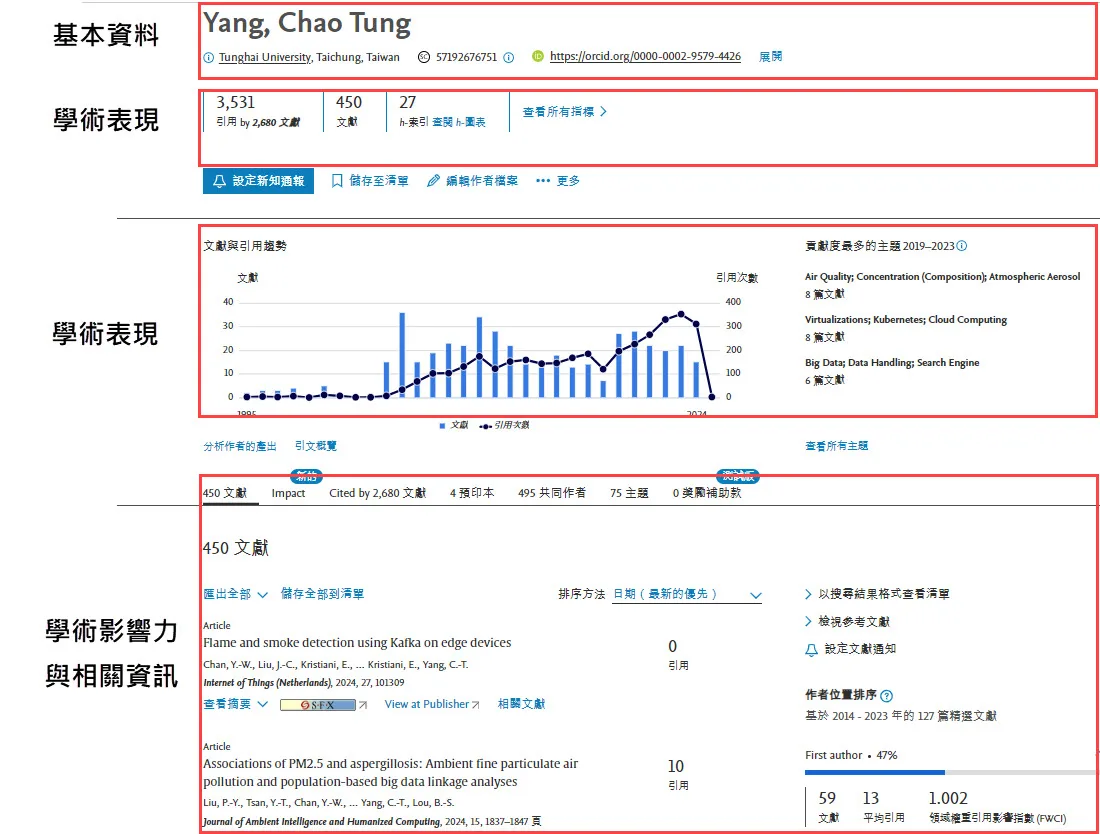Viewport: 1100px width, 834px height.
Task: Click info icon next to 貢獻度最多的主題
Action: (x=962, y=246)
